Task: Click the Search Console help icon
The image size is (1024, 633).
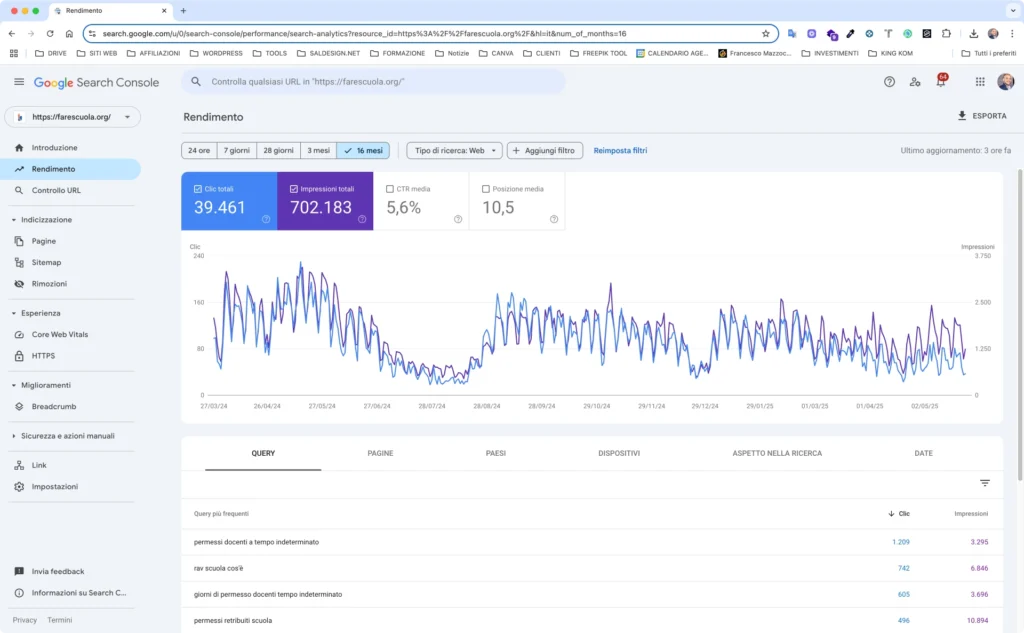Action: 889,82
